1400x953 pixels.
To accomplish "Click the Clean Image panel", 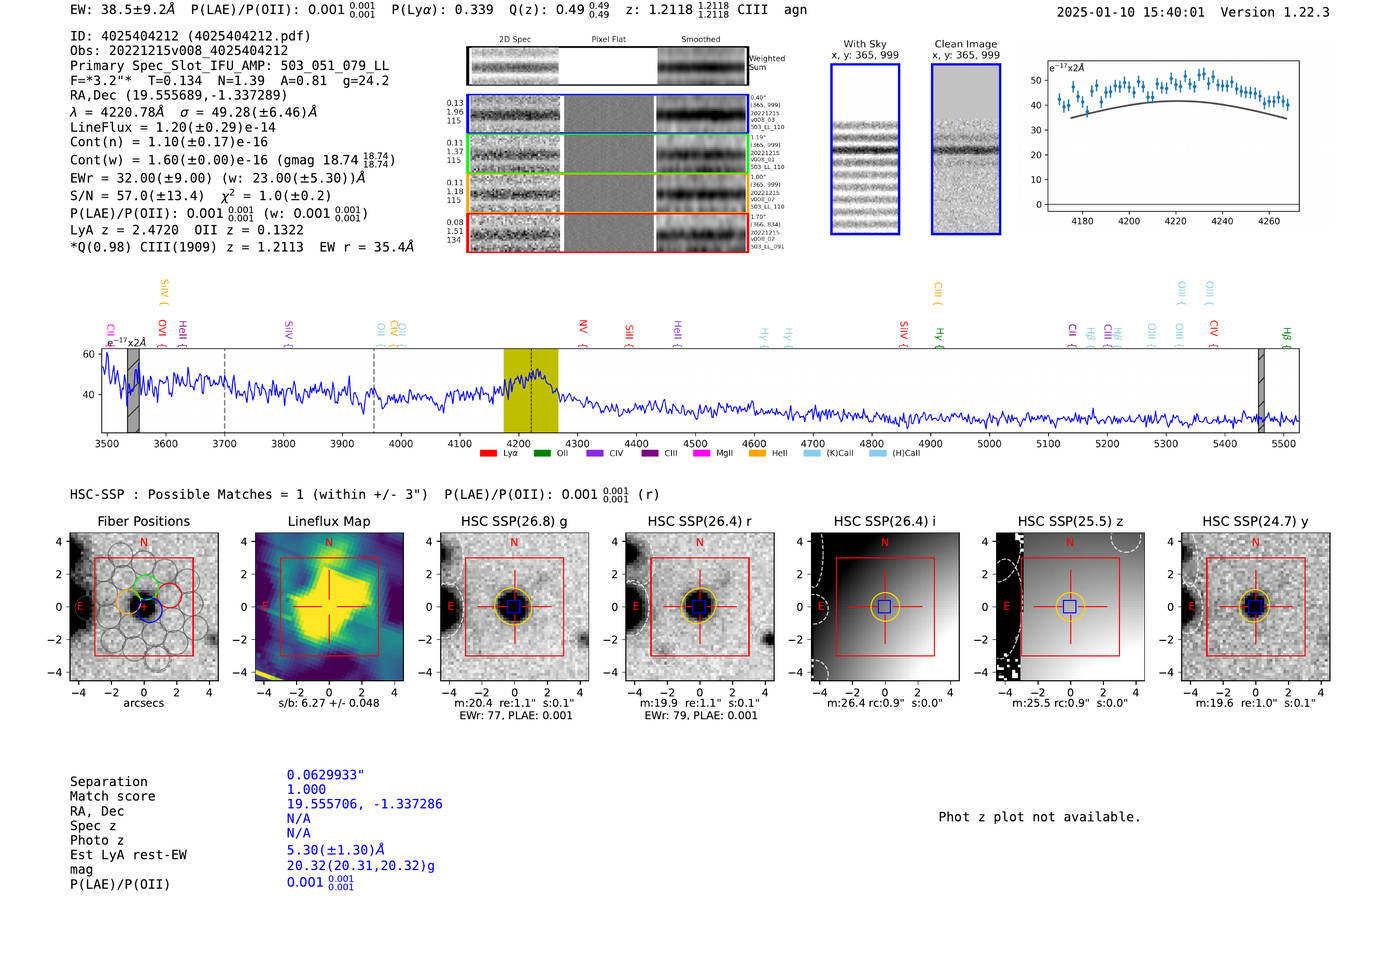I will click(x=966, y=149).
